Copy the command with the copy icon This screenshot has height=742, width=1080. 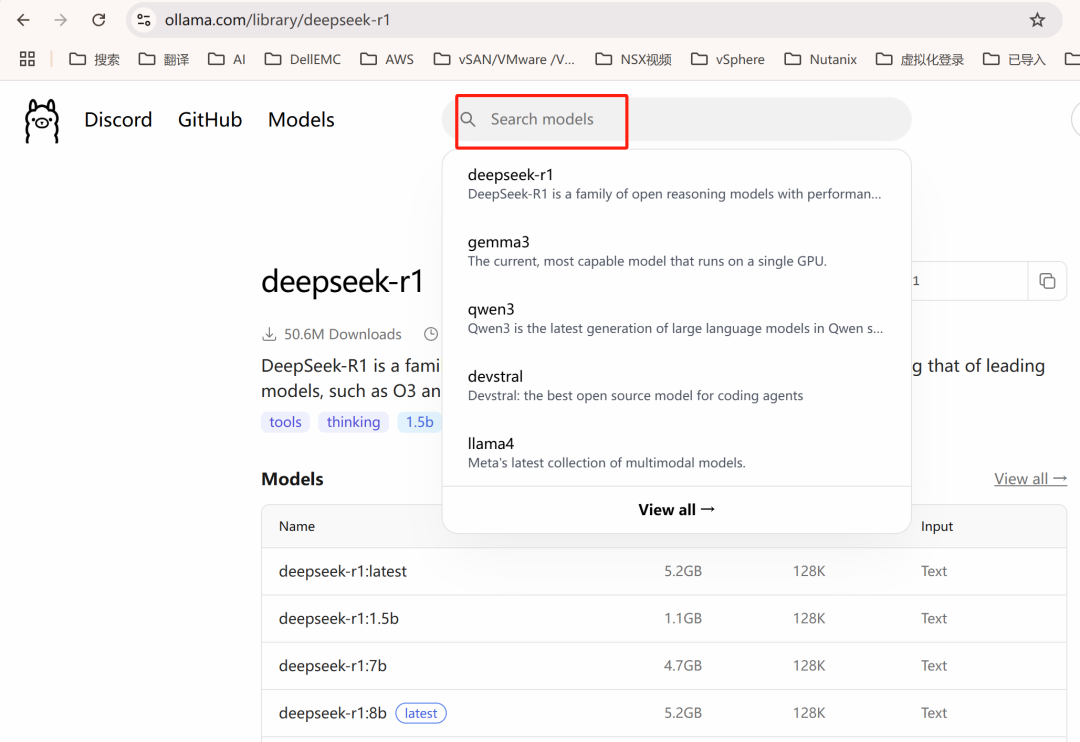click(1047, 280)
